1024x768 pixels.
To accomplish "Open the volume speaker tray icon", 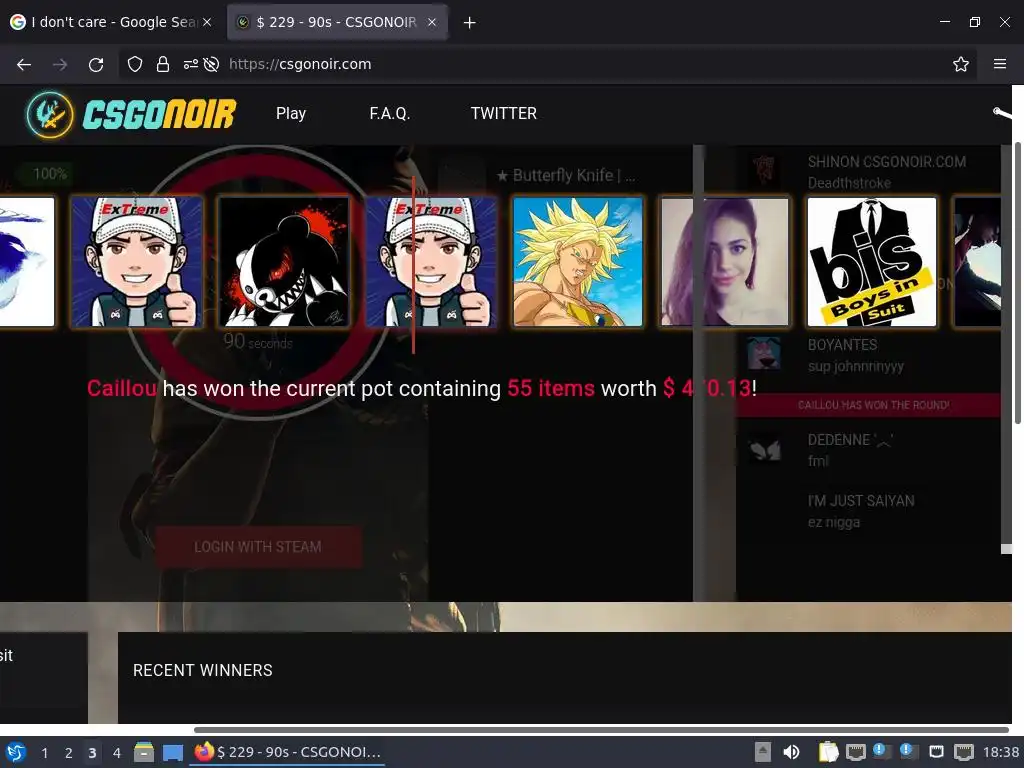I will (791, 752).
